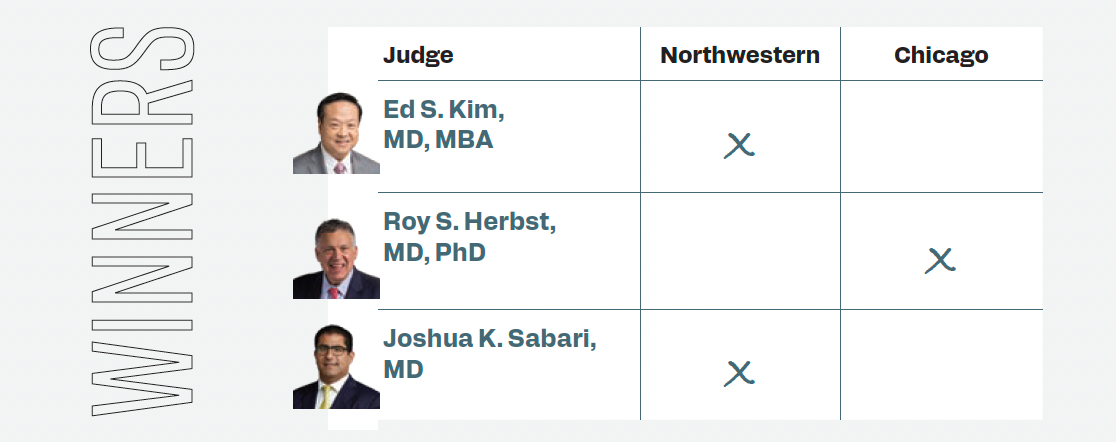1116x442 pixels.
Task: Click the MD, PhD credentials text
Action: 434,253
